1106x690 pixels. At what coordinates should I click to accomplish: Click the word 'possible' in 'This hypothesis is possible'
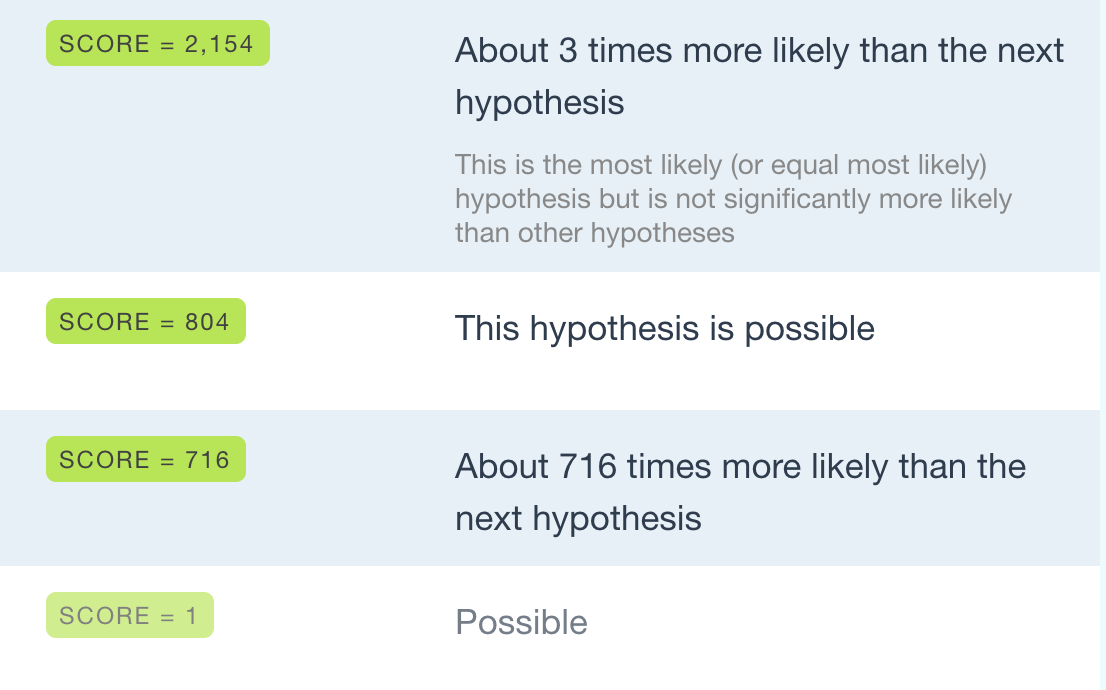[x=810, y=329]
